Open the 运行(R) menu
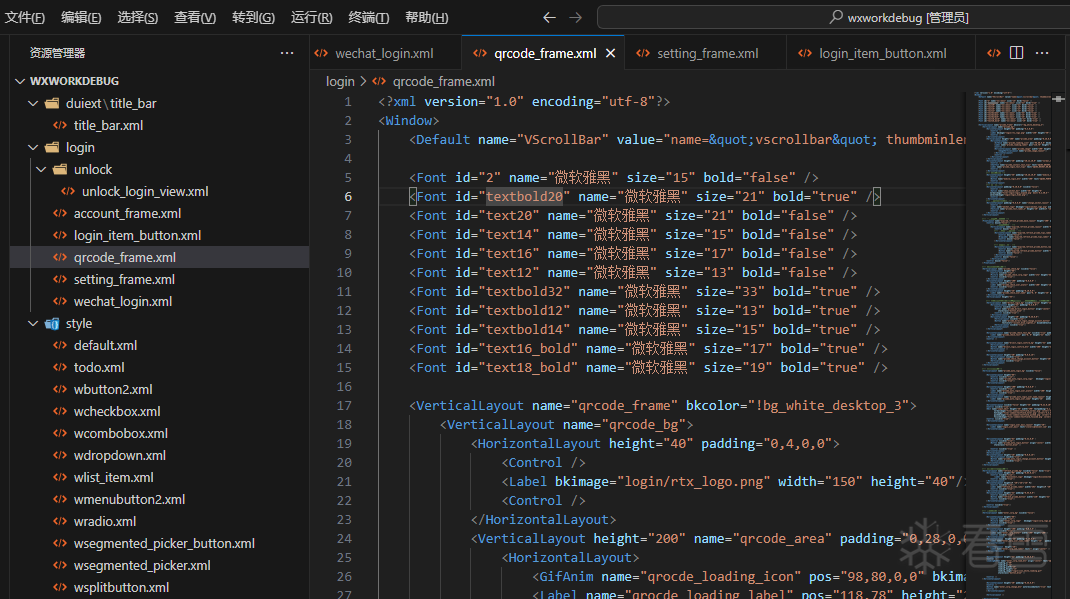The image size is (1070, 599). 311,17
